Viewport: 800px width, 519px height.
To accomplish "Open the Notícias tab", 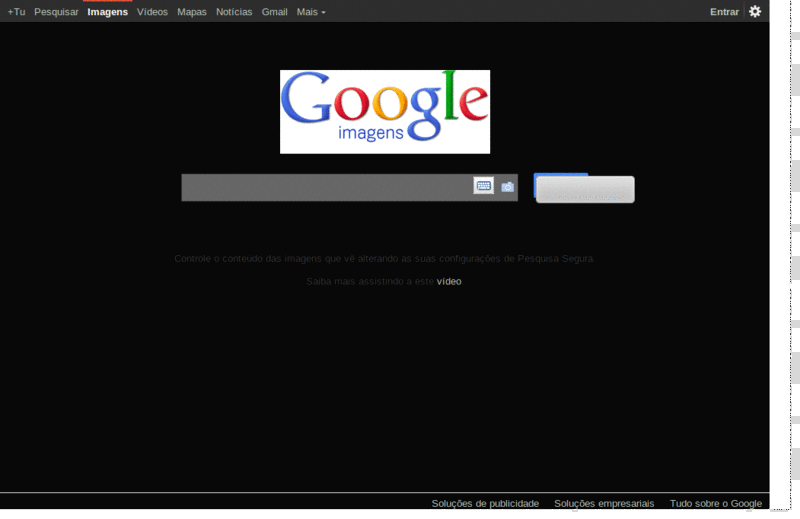I will (234, 12).
